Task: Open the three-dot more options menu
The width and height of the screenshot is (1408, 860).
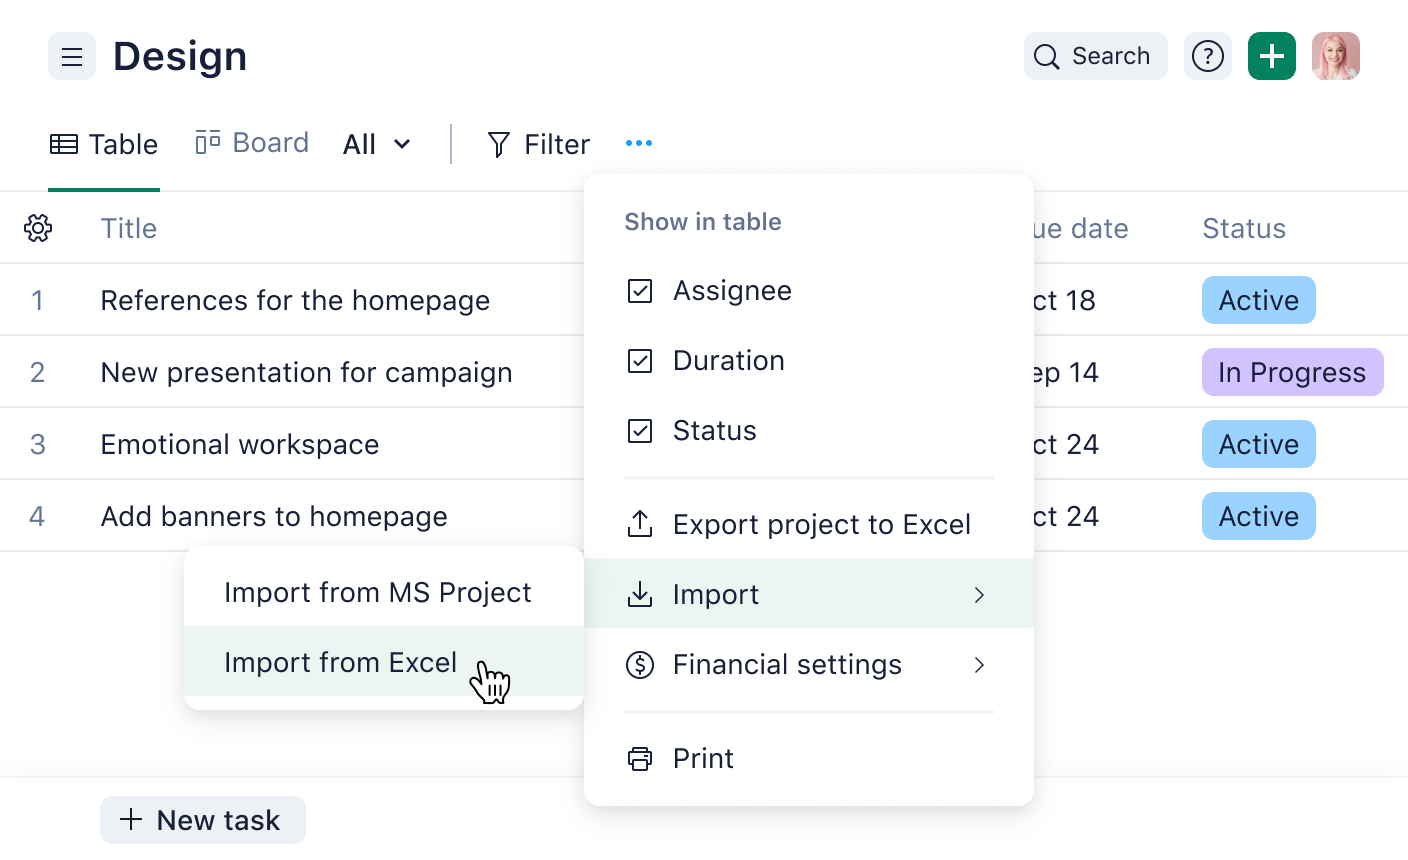Action: [x=639, y=144]
